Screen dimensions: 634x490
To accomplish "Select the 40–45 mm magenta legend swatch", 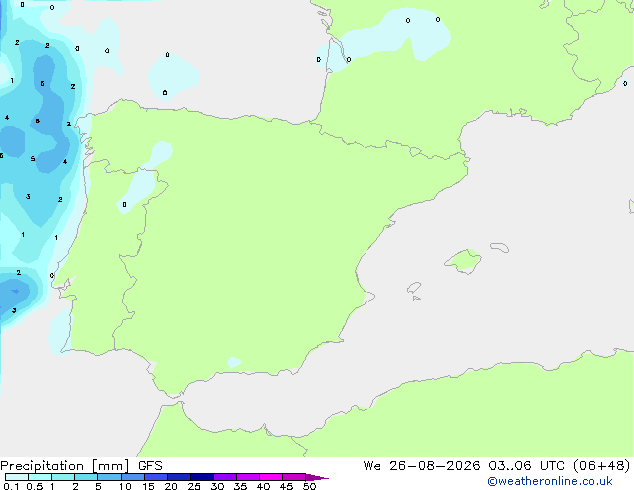I will tap(271, 477).
